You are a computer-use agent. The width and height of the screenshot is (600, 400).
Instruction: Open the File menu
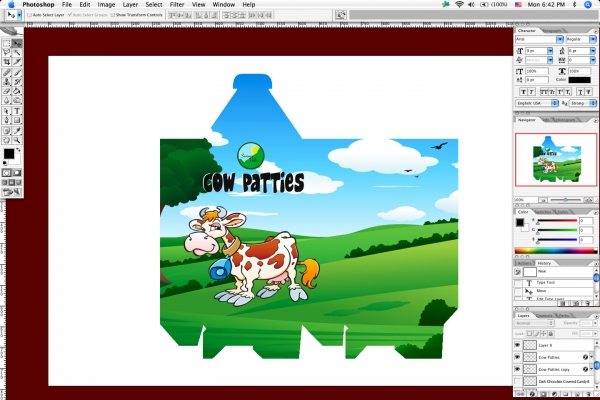[67, 5]
